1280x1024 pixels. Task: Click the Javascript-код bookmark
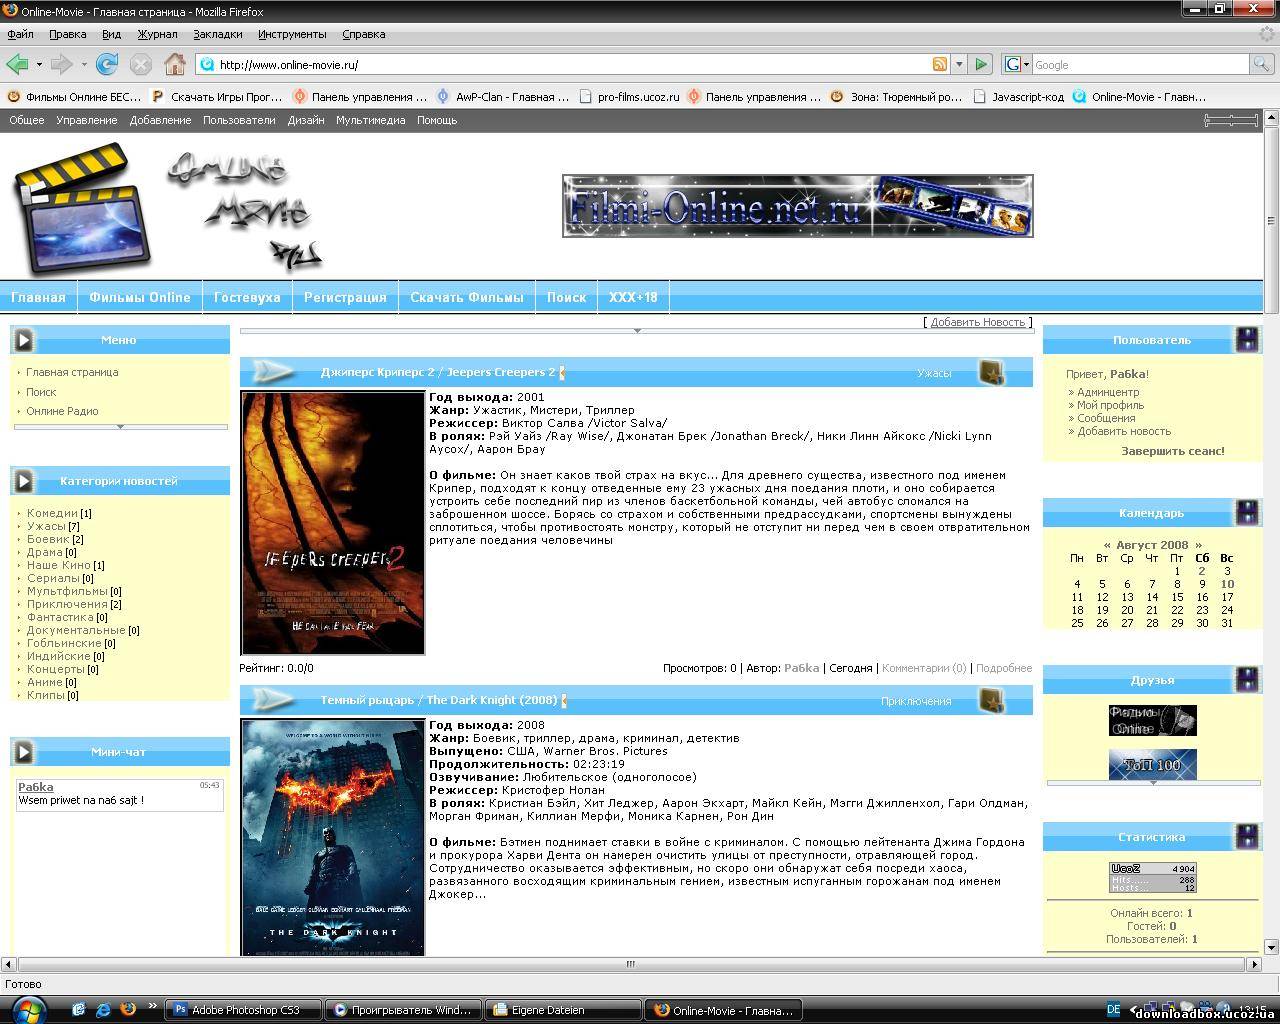(x=1018, y=97)
